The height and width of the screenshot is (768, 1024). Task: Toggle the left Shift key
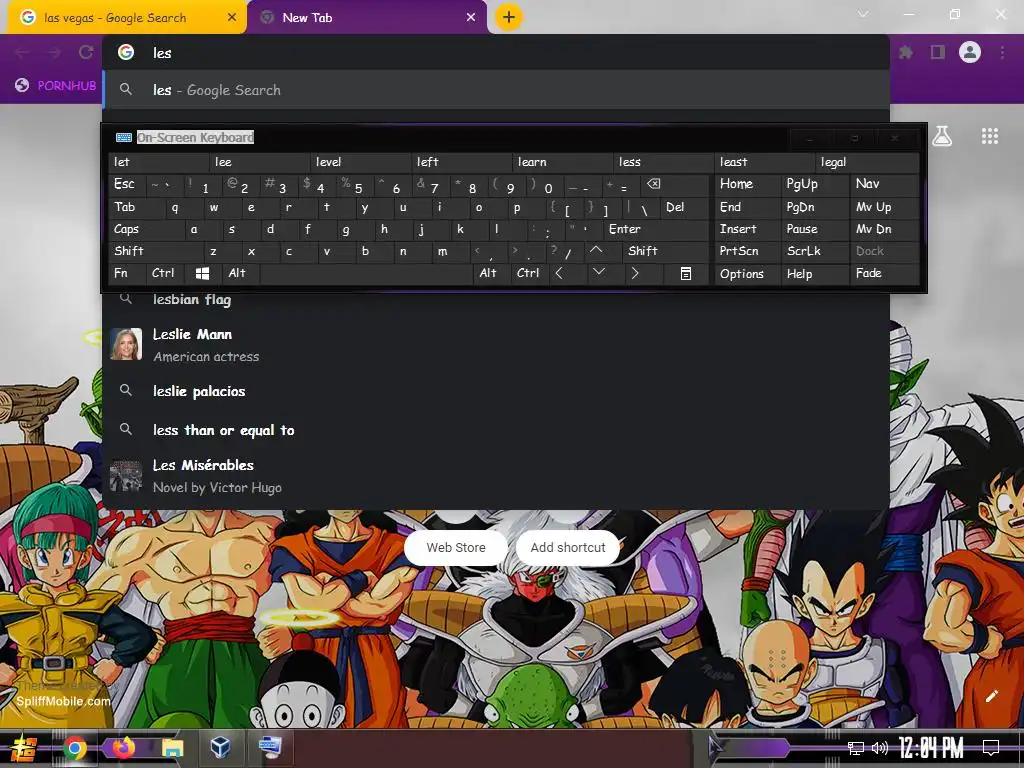tap(155, 251)
